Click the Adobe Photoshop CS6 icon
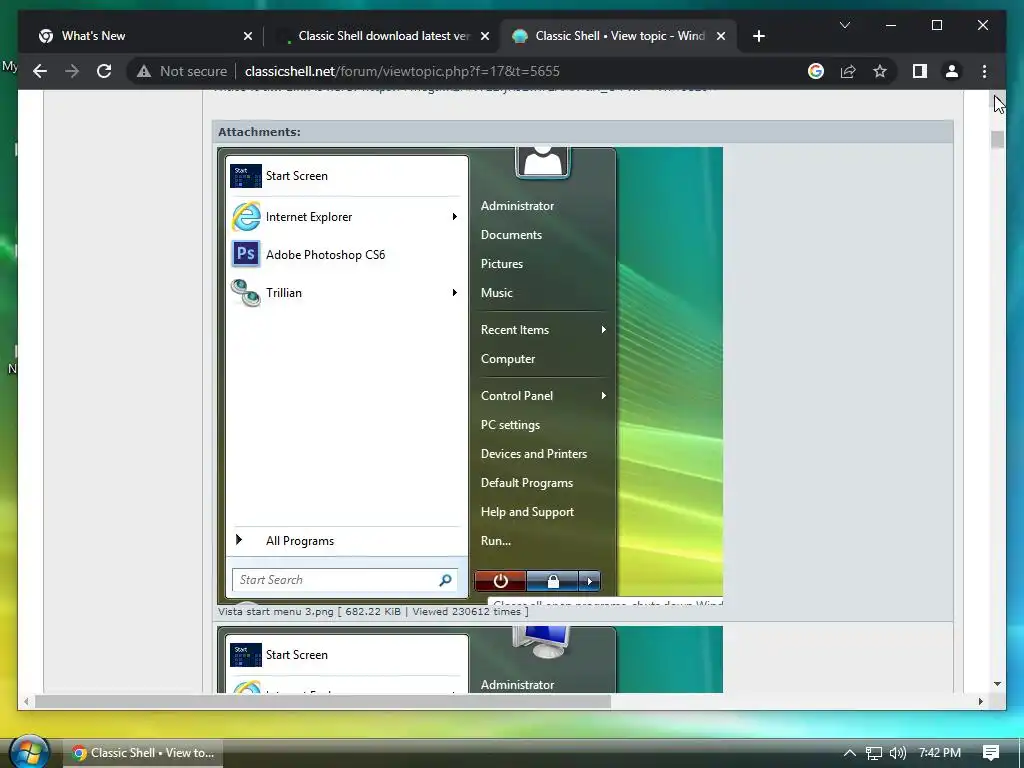1024x768 pixels. coord(246,254)
